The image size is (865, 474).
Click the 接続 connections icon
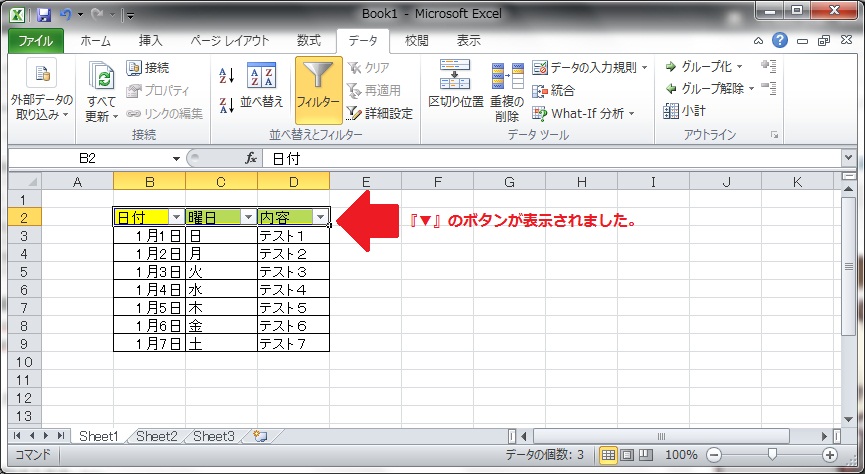[x=134, y=68]
